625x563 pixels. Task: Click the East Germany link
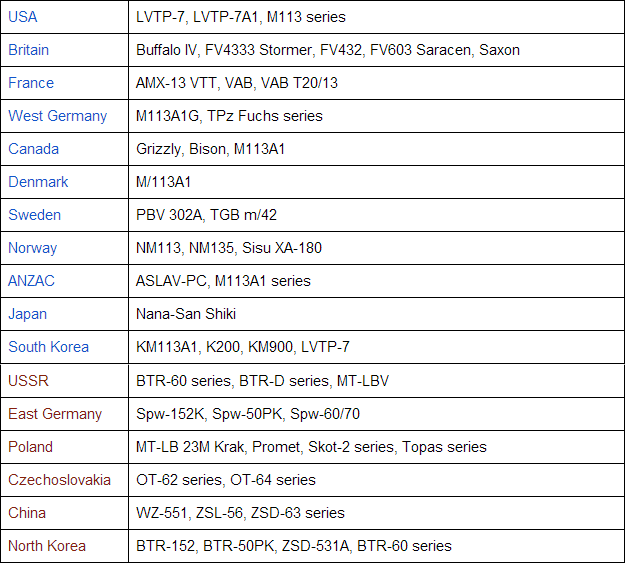[55, 414]
